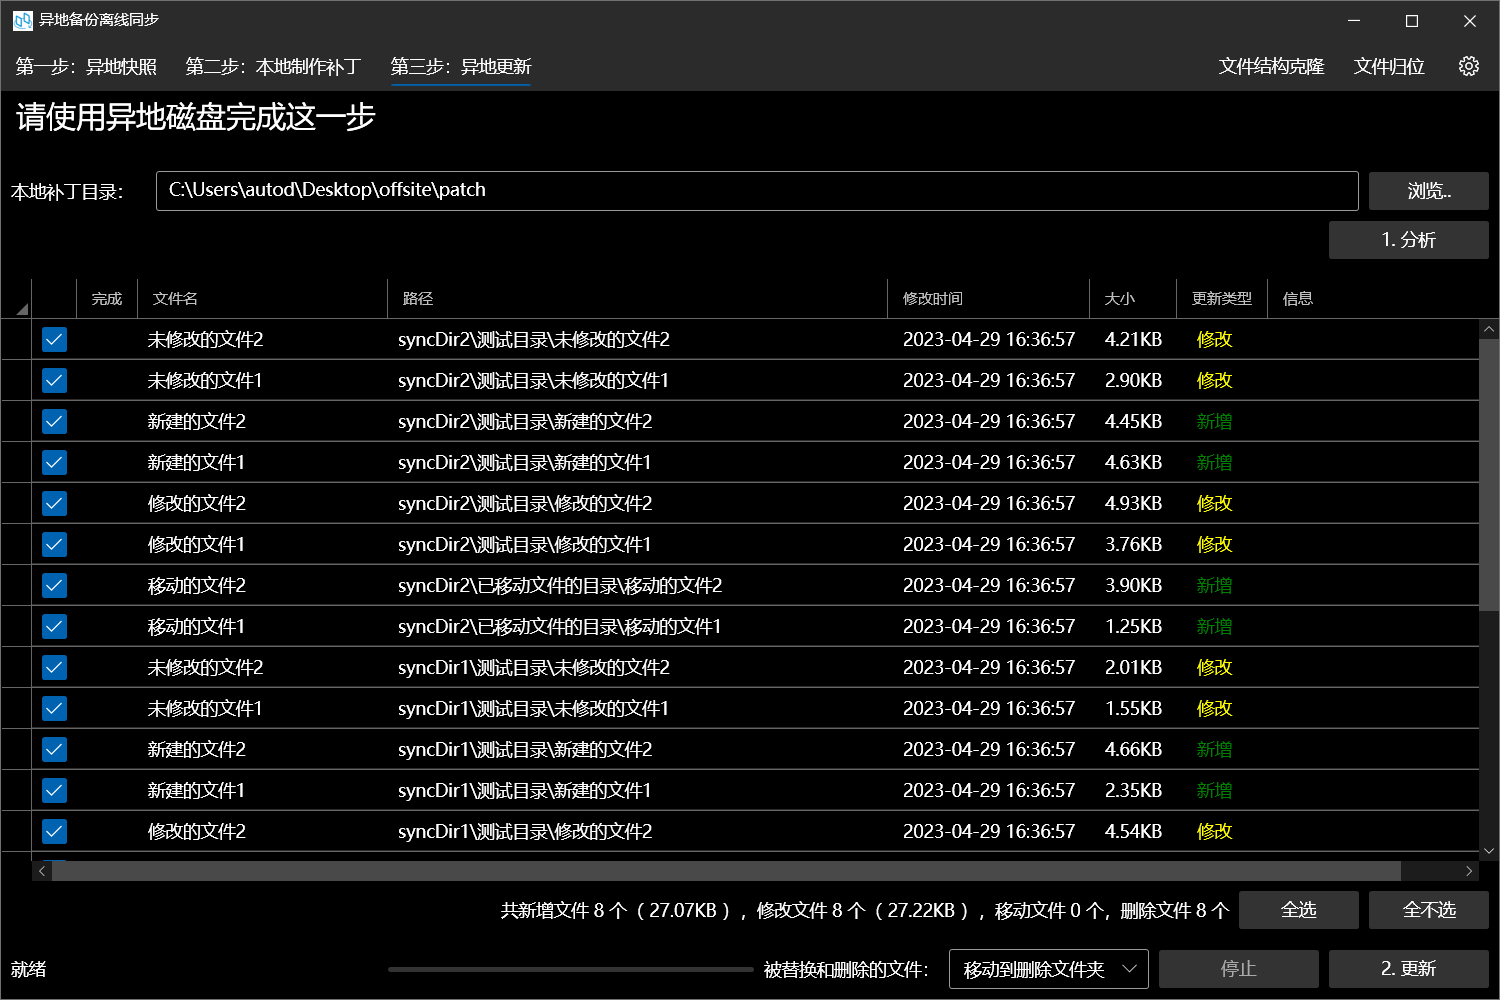Click size cell 4.63KB

coord(1133,463)
